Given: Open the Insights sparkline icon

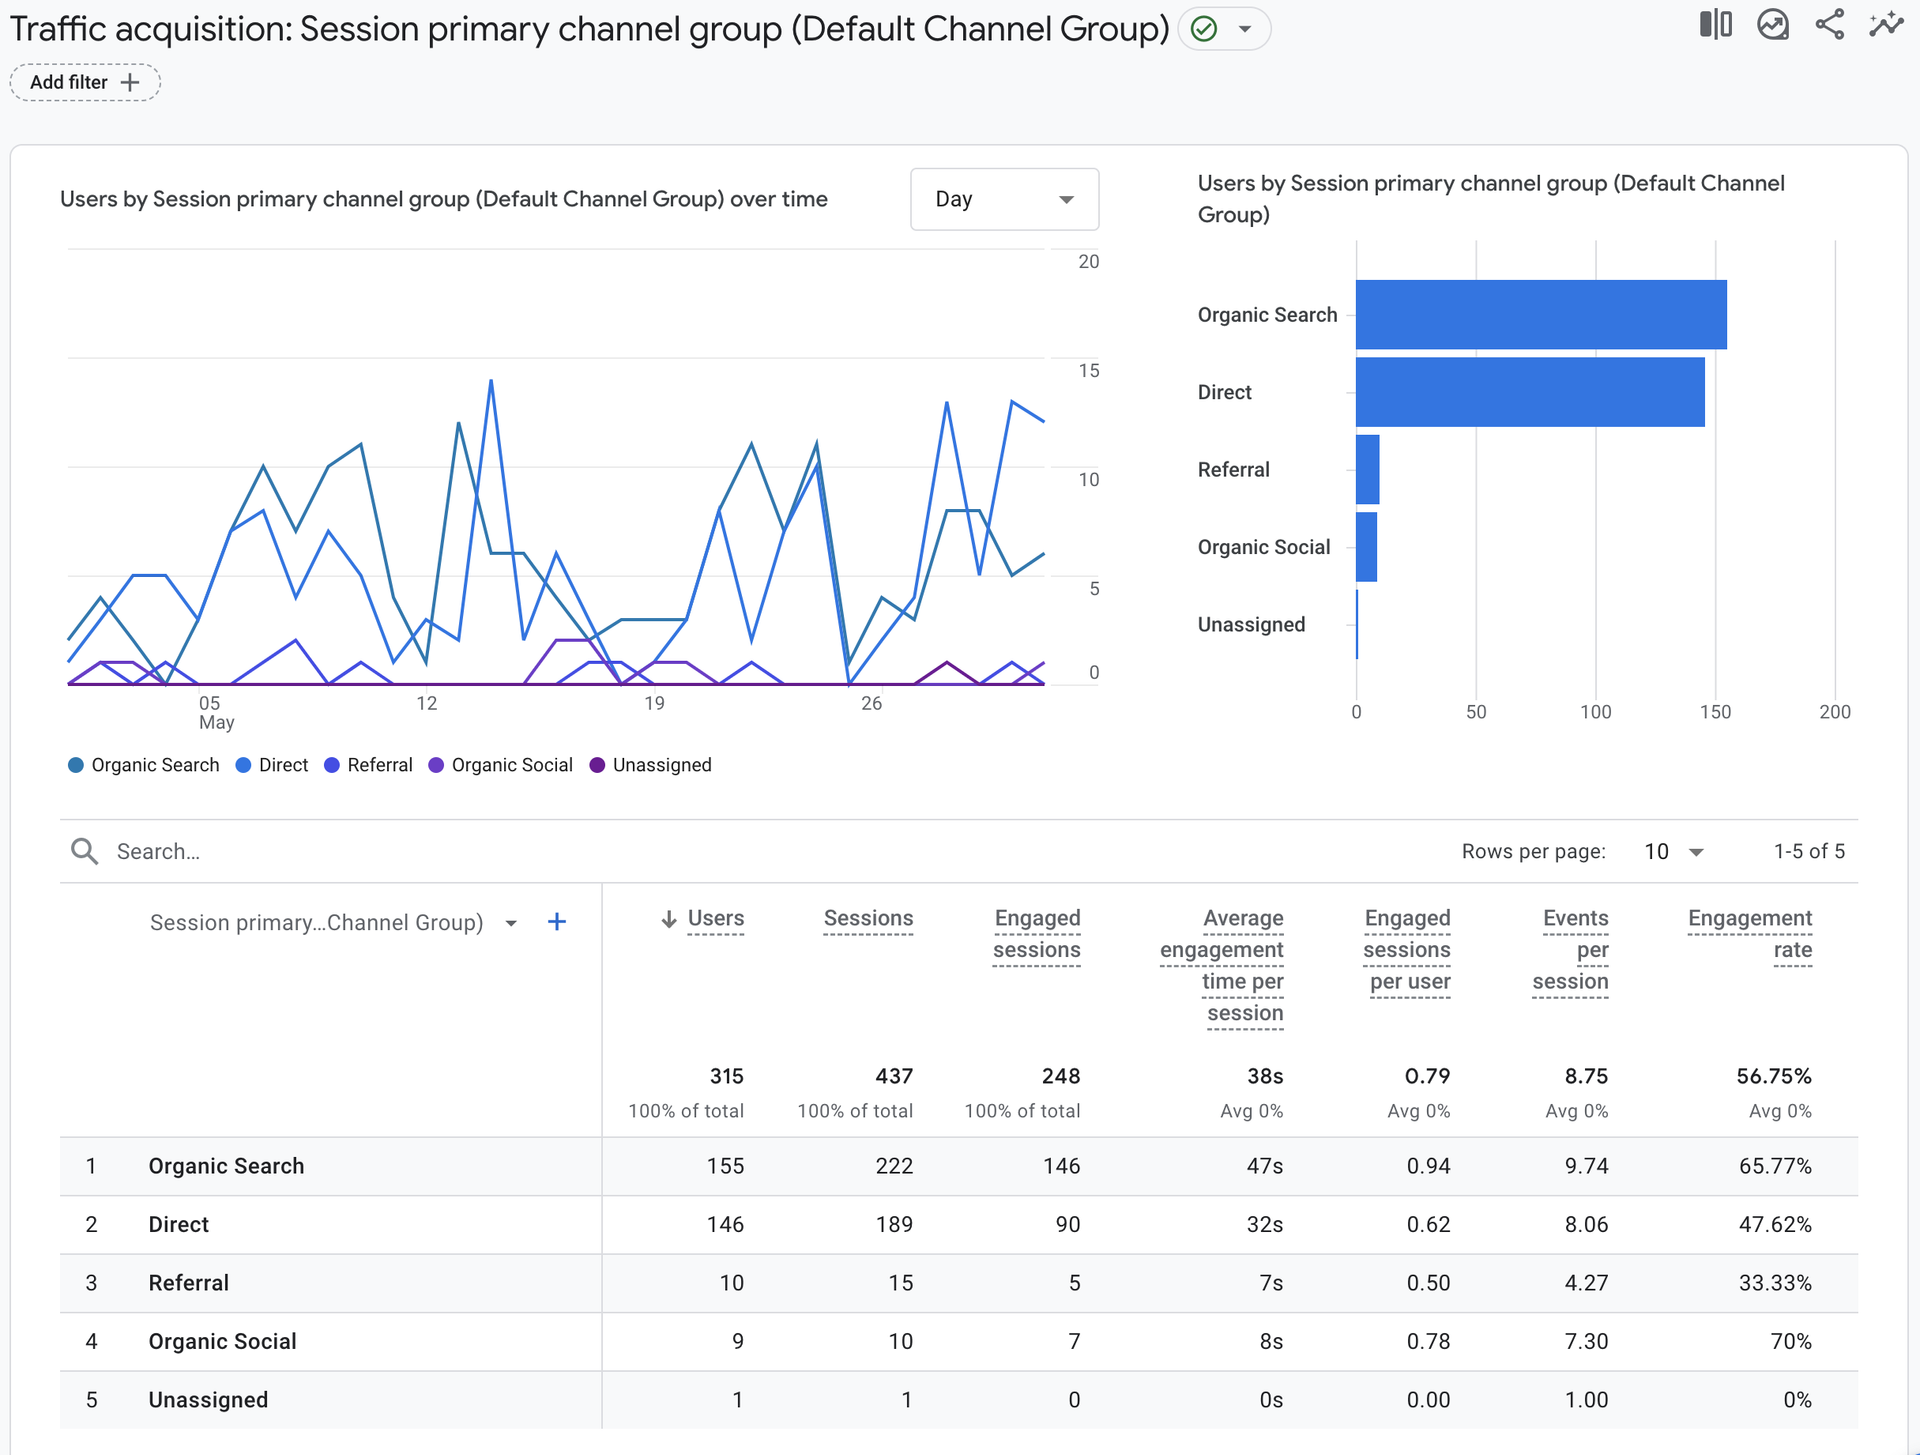Looking at the screenshot, I should tap(1886, 25).
